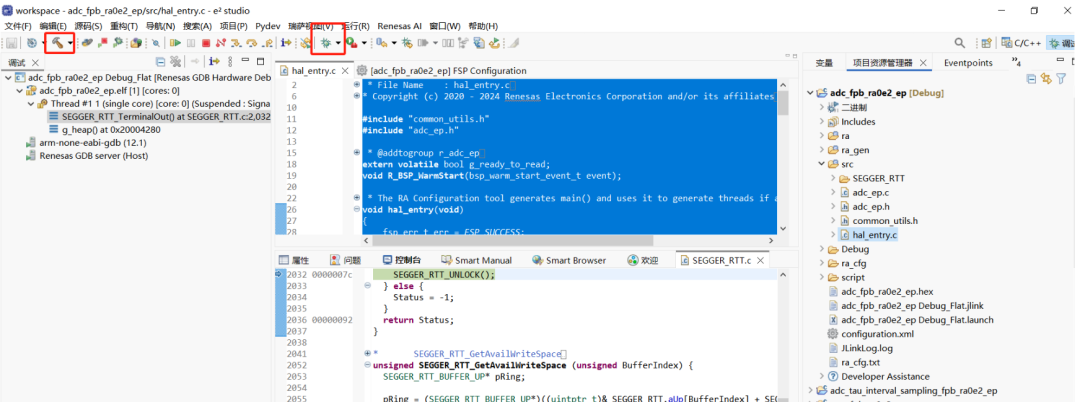Image resolution: width=1080 pixels, height=402 pixels.
Task: Click Remove All Terminated Launches icon
Action: coord(176,62)
